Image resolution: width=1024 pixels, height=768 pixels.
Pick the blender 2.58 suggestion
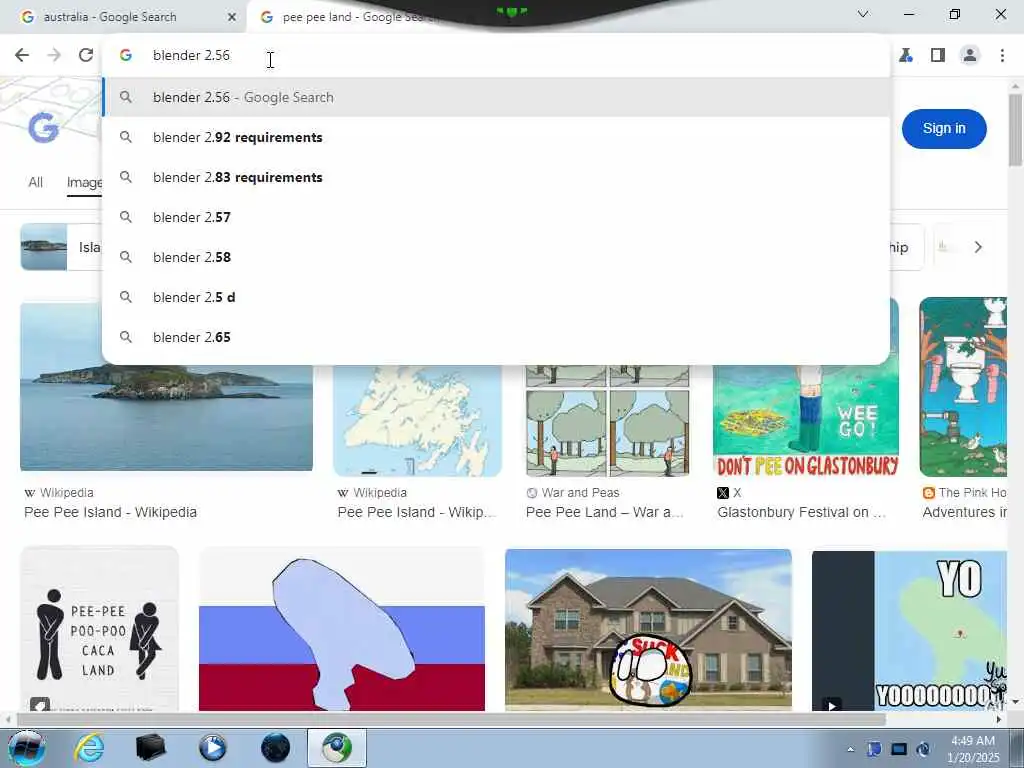pos(496,257)
